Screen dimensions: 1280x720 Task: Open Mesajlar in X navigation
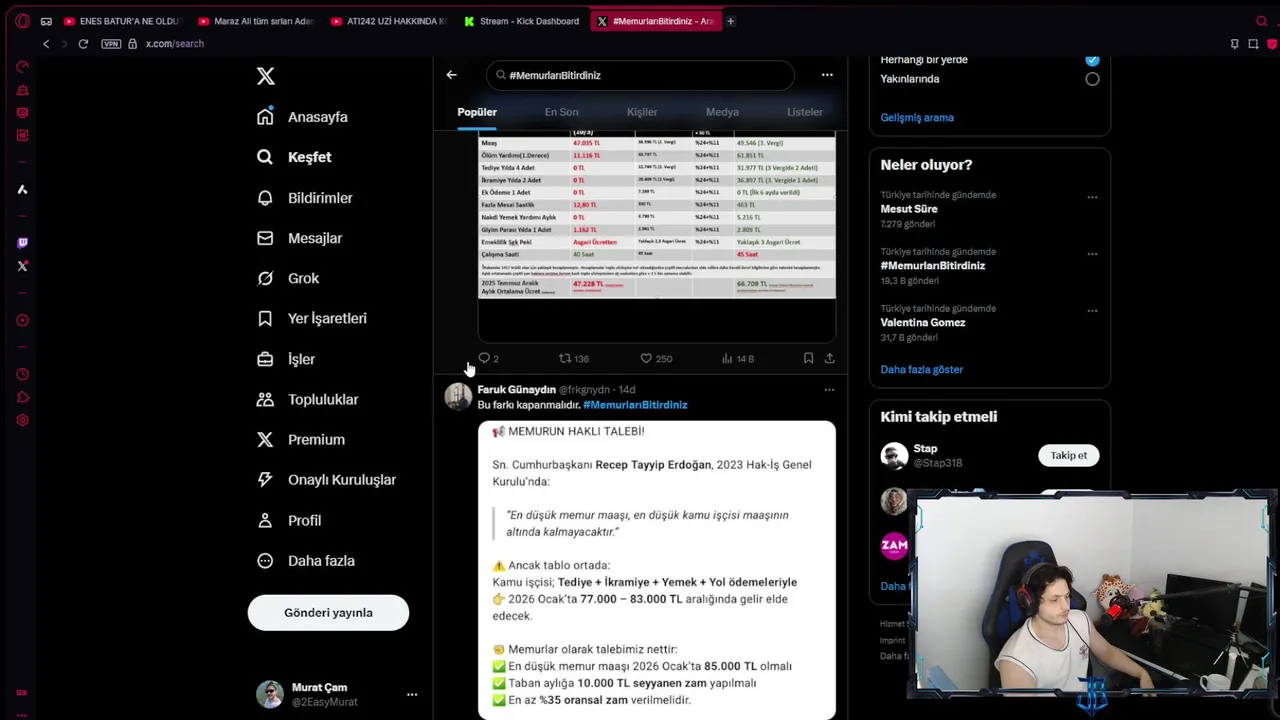pos(300,238)
